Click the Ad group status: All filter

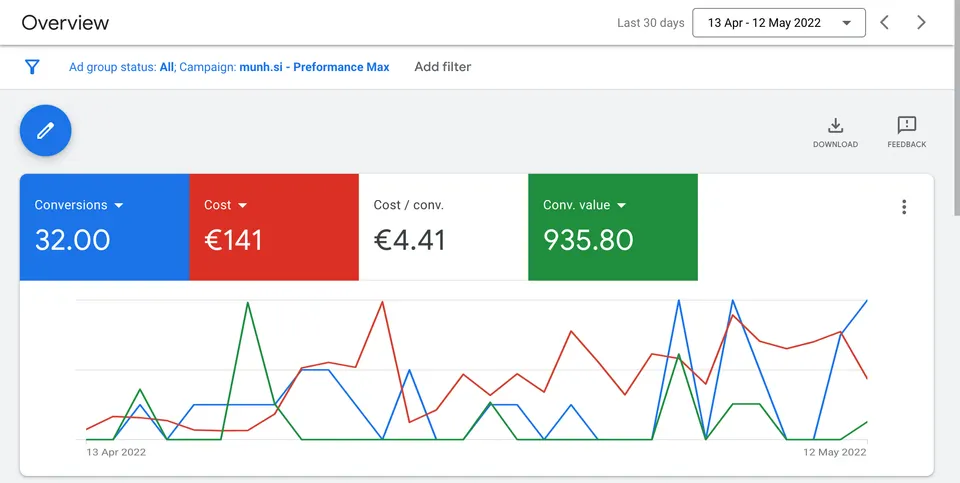(121, 67)
